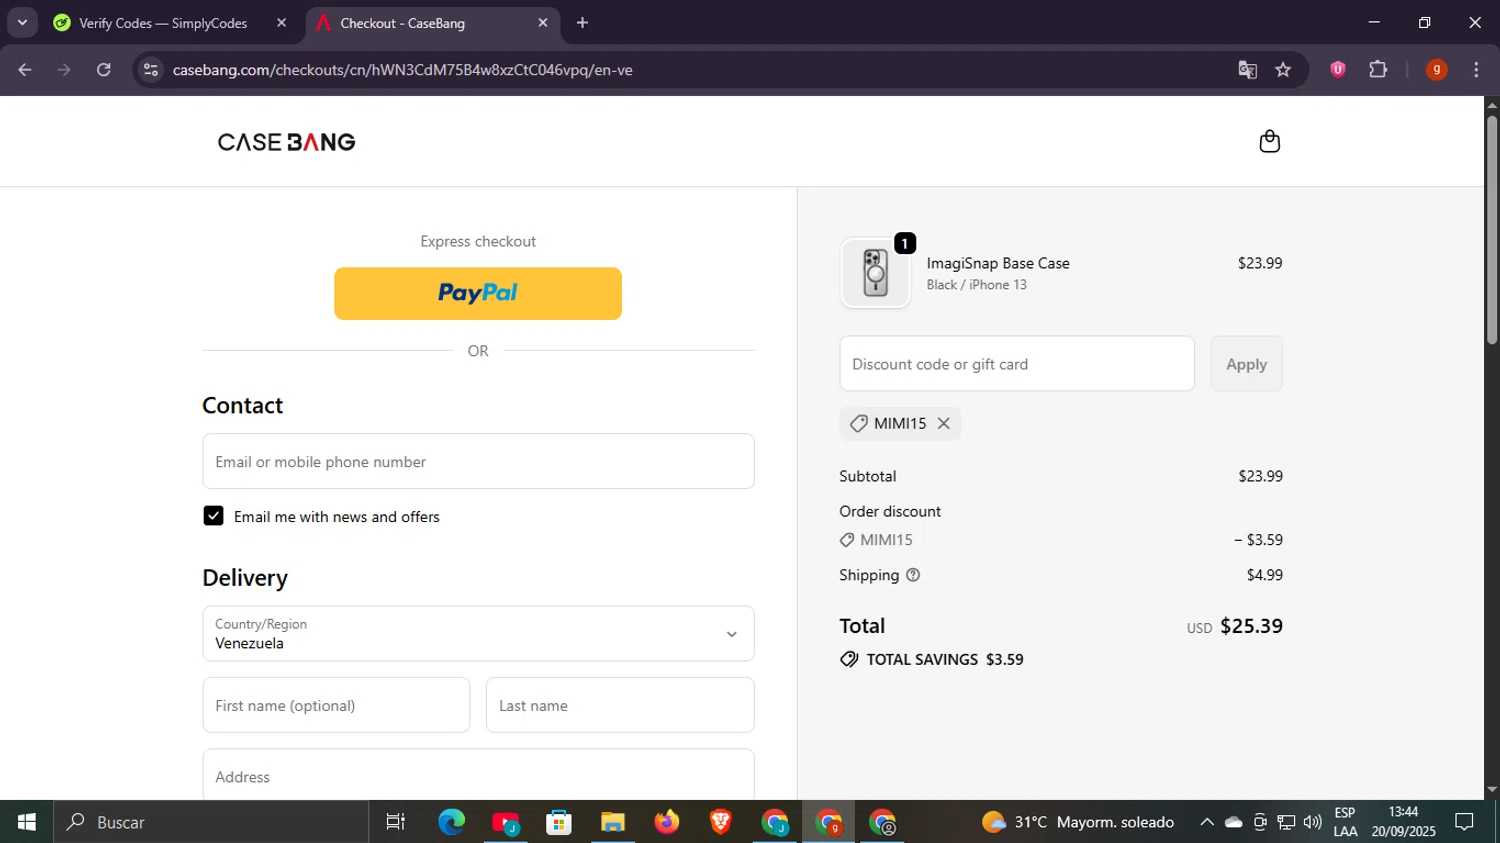
Task: Launch Microsoft Edge from the taskbar
Action: tap(451, 822)
